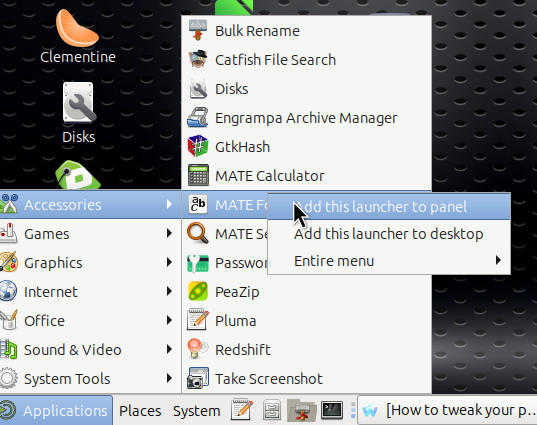Click the Bulk Rename folder panel launcher
Viewport: 537px width, 425px height.
click(x=301, y=410)
